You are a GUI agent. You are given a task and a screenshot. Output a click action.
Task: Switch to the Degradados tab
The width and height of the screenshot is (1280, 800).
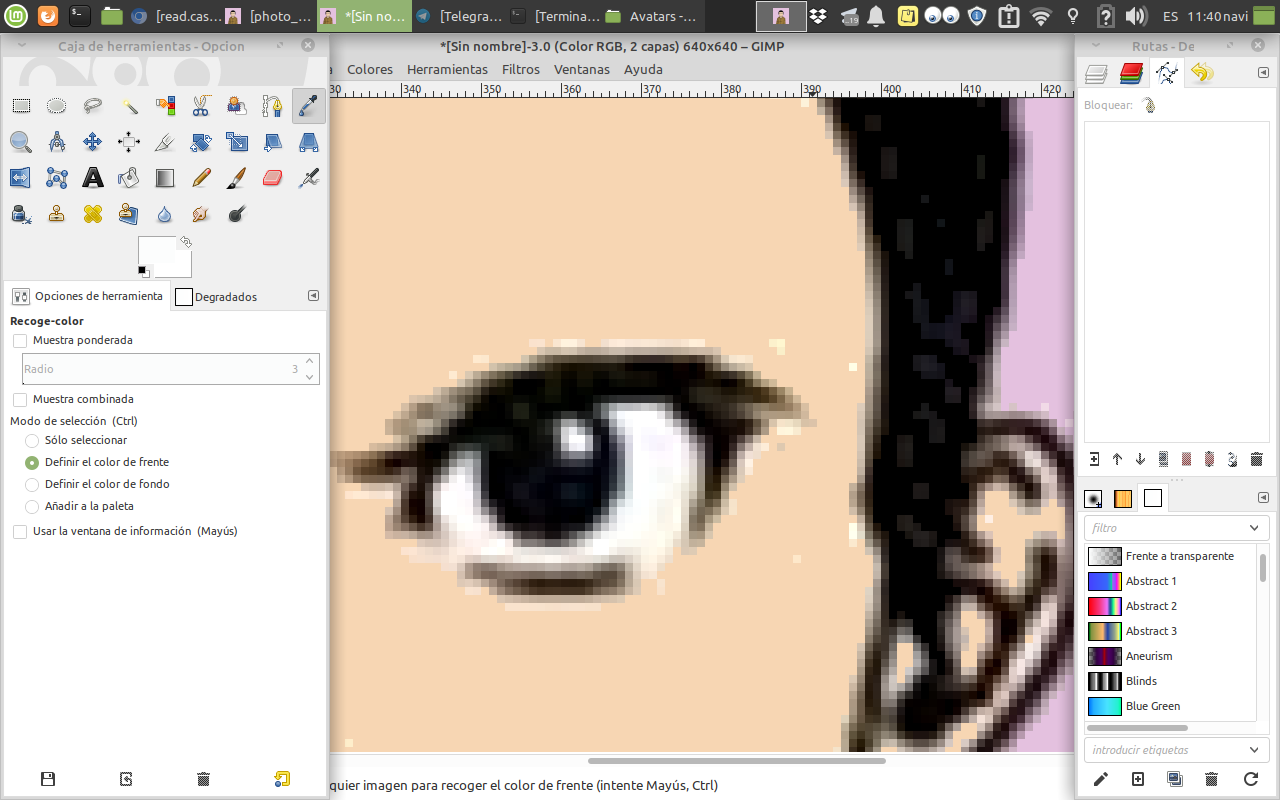point(216,297)
